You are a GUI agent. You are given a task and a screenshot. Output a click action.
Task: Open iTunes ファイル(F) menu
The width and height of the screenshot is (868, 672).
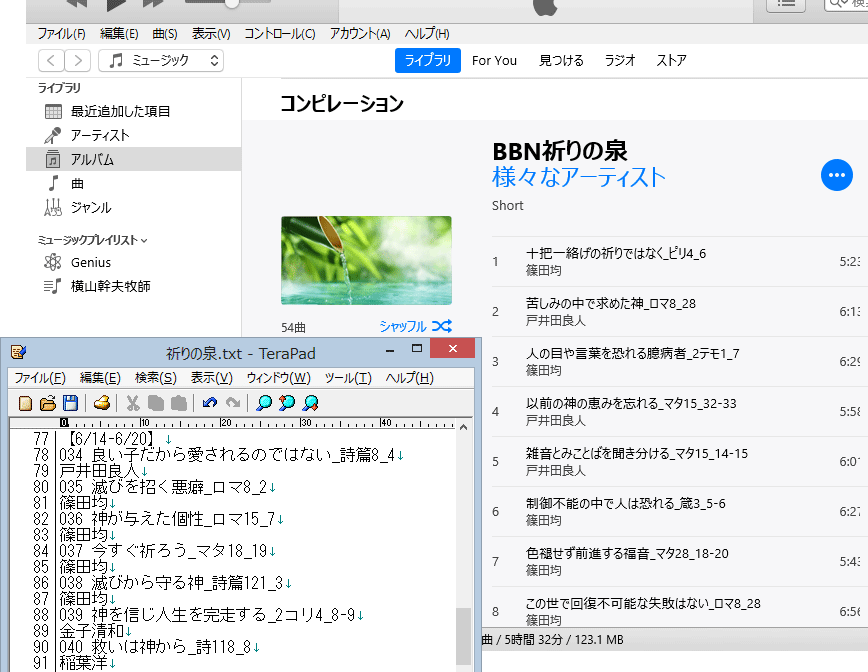(61, 34)
